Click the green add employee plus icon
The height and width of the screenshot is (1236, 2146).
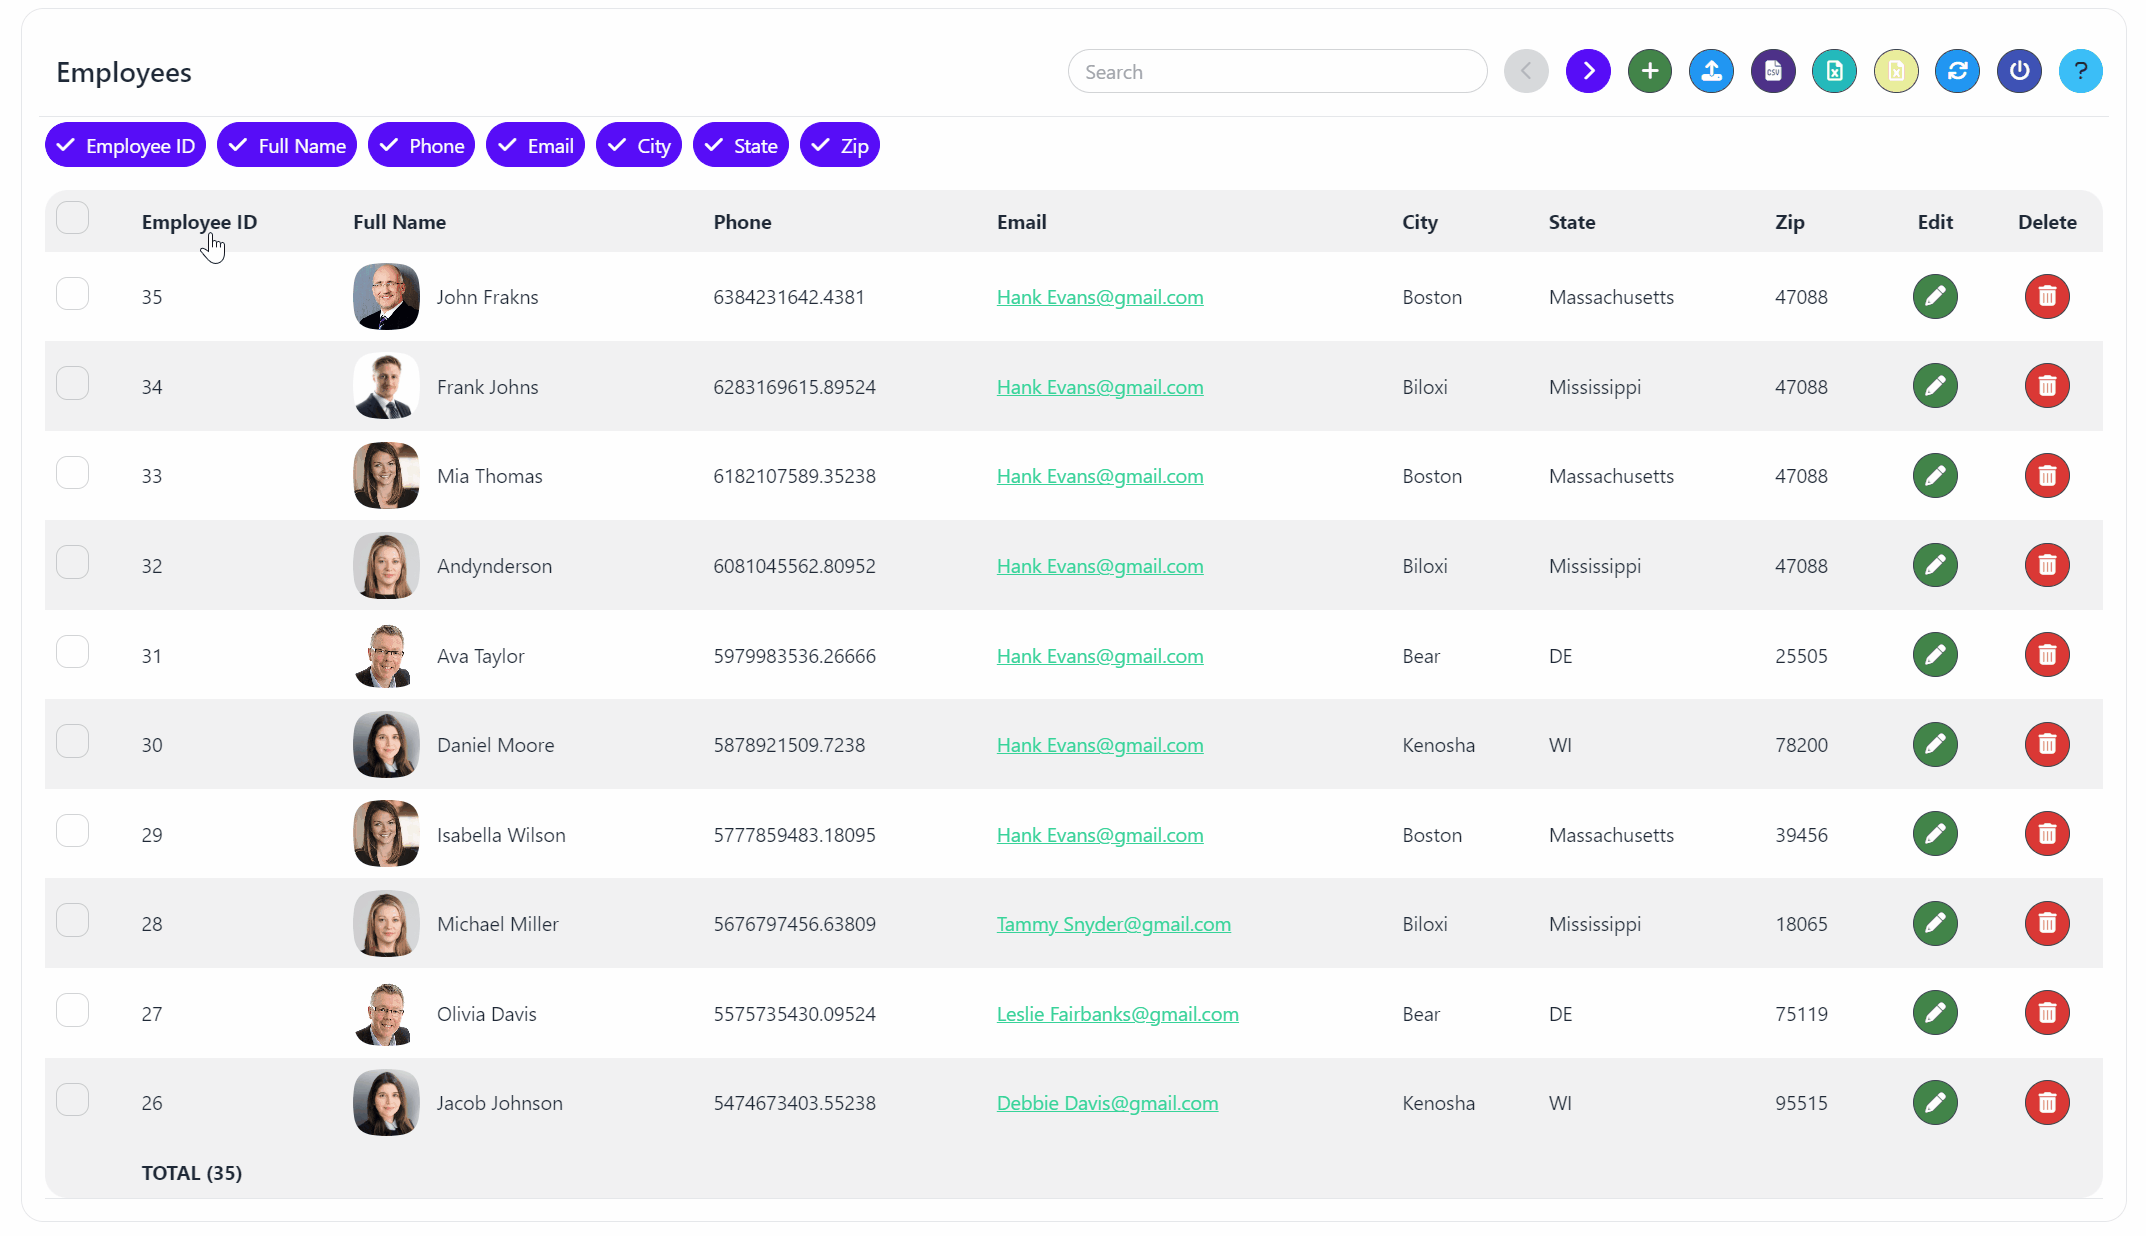pyautogui.click(x=1649, y=71)
